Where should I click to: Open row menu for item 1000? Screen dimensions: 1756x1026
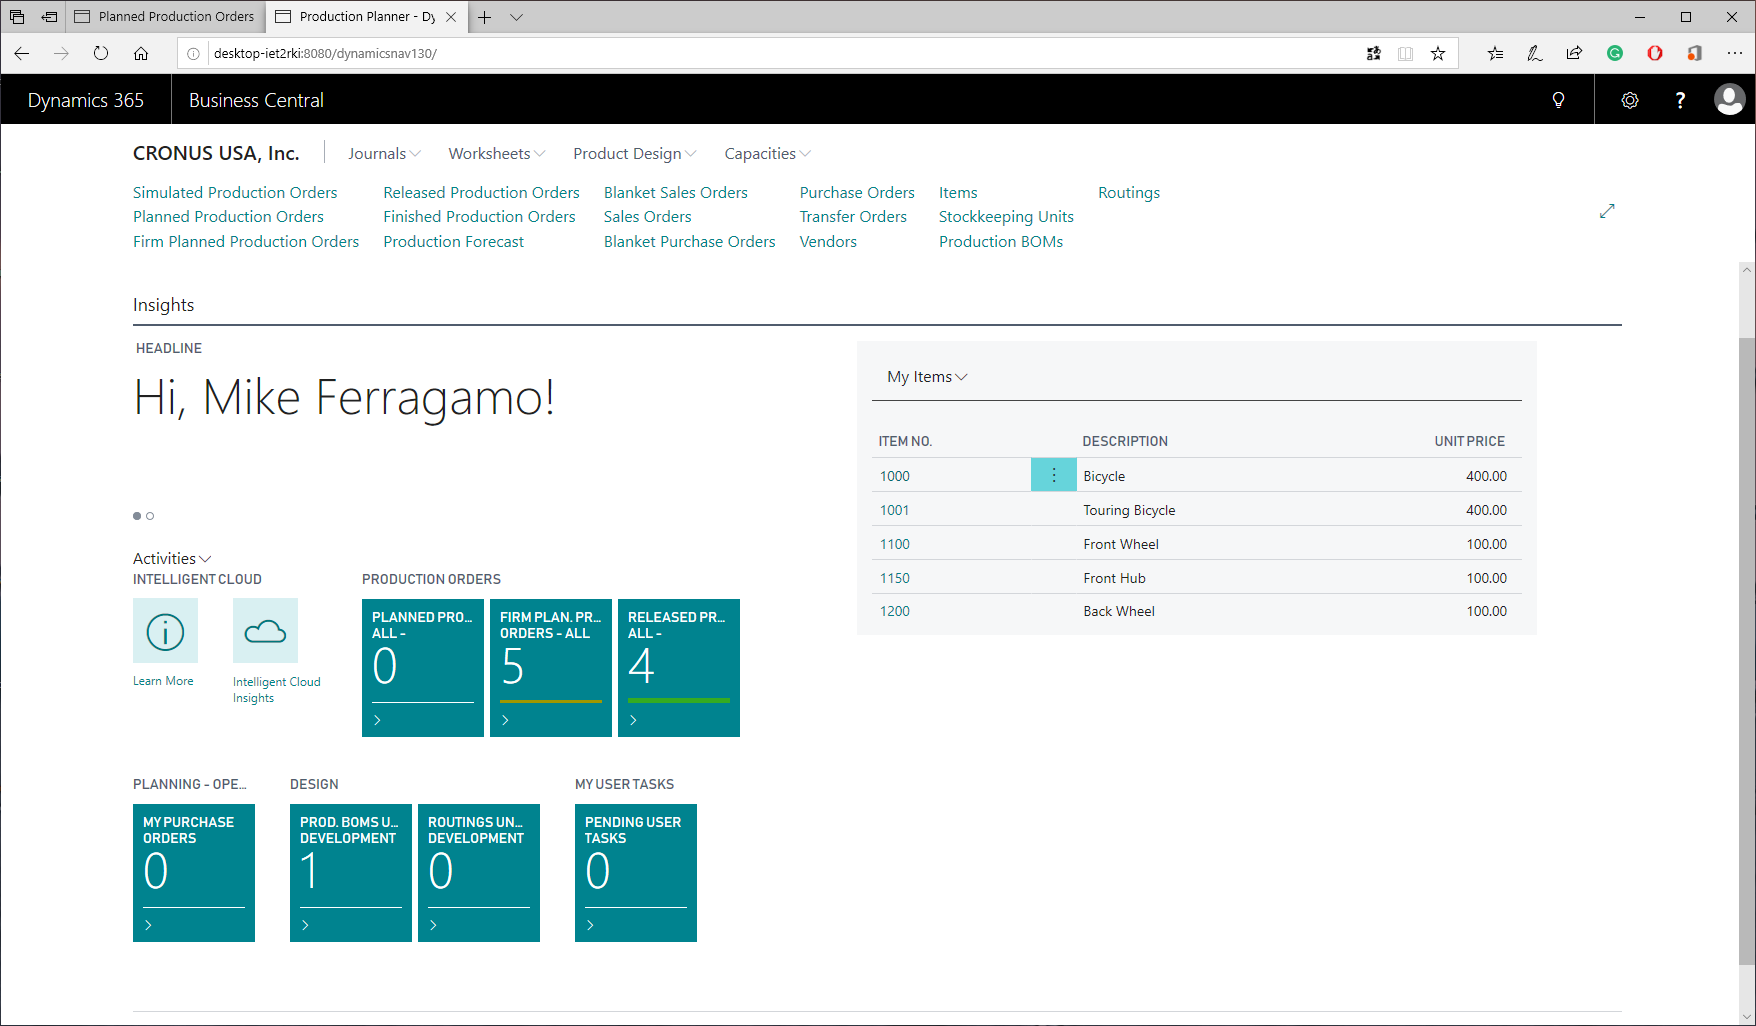click(x=1054, y=475)
